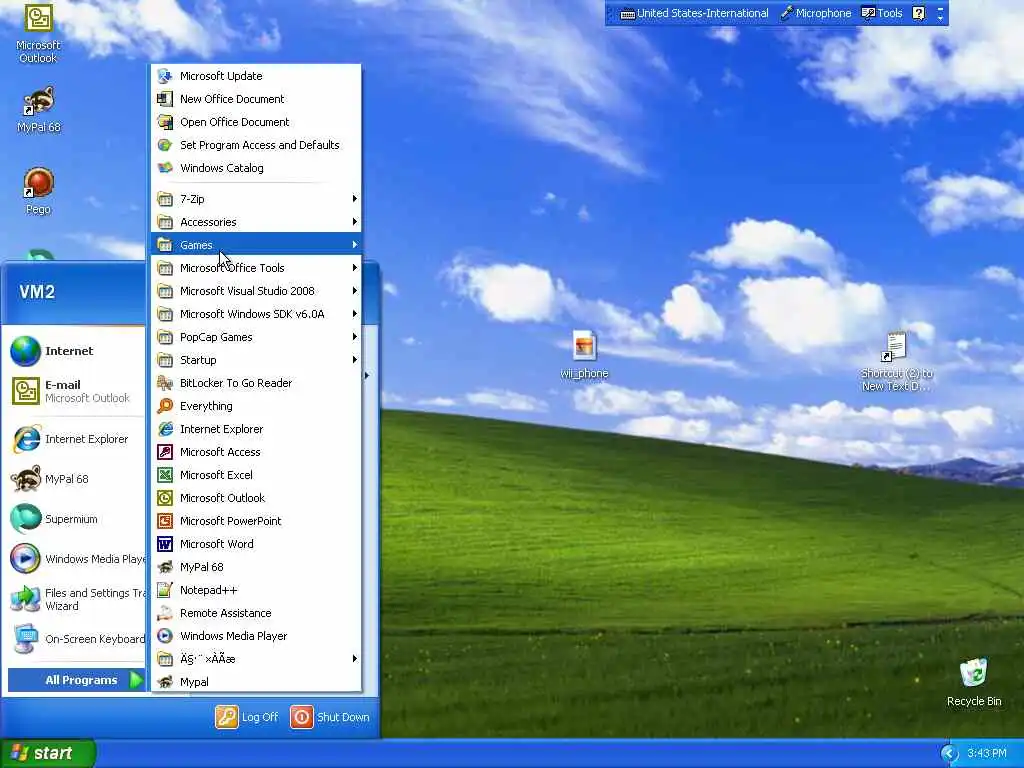The height and width of the screenshot is (768, 1024).
Task: Expand the Startup submenu arrow
Action: click(355, 360)
